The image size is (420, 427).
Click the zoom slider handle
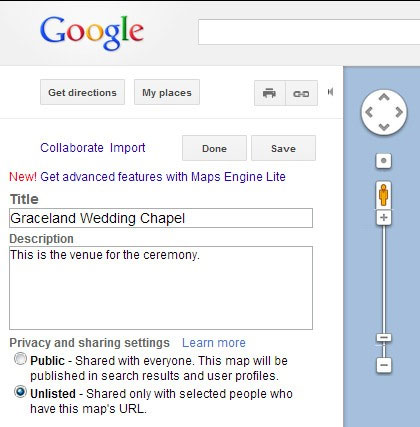tap(384, 338)
